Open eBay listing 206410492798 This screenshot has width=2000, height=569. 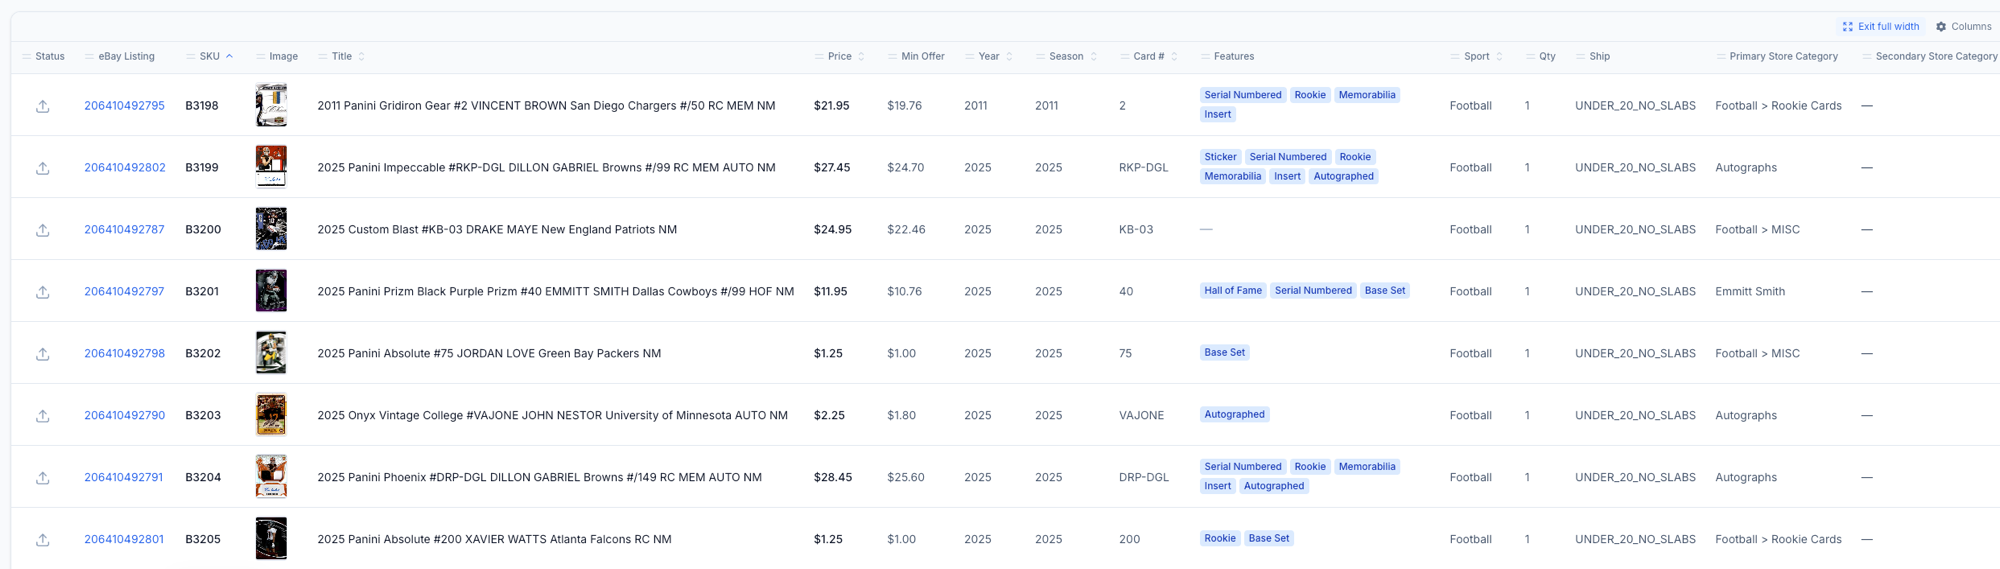124,353
